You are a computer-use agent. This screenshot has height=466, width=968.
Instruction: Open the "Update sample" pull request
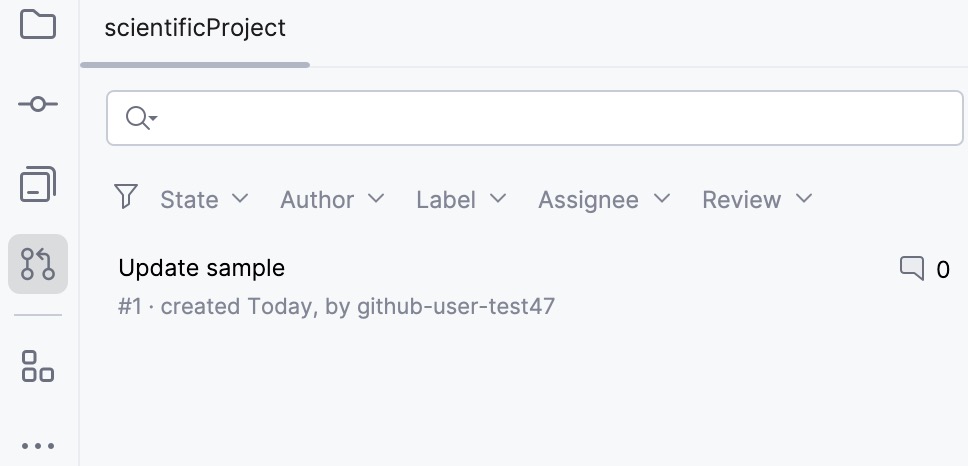[x=202, y=268]
